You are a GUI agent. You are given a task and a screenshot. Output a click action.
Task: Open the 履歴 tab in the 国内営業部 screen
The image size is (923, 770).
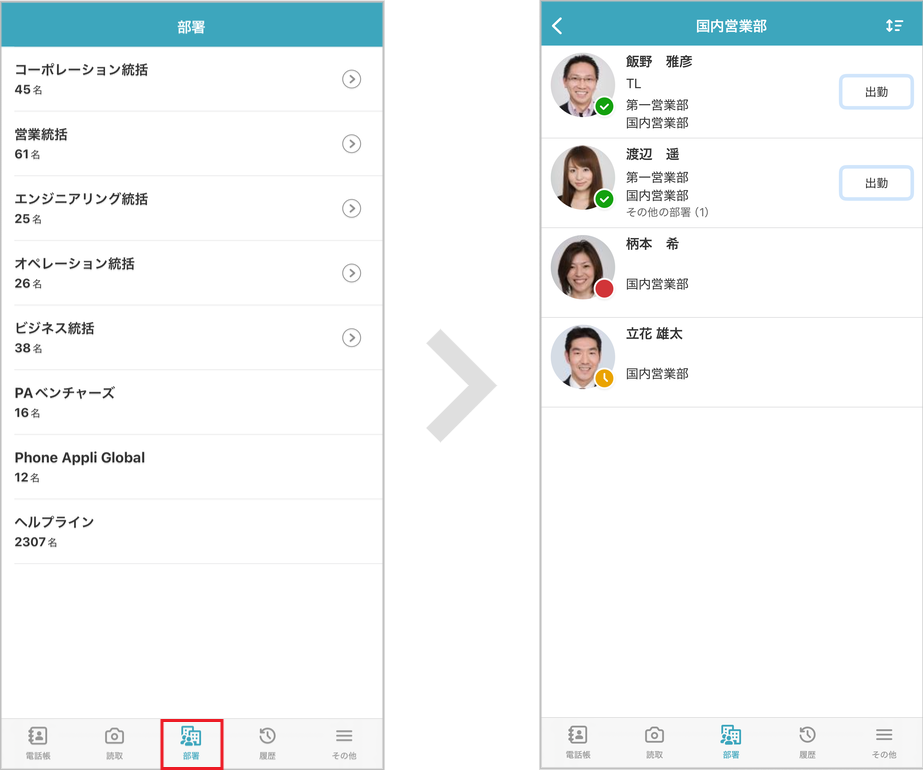(x=807, y=742)
